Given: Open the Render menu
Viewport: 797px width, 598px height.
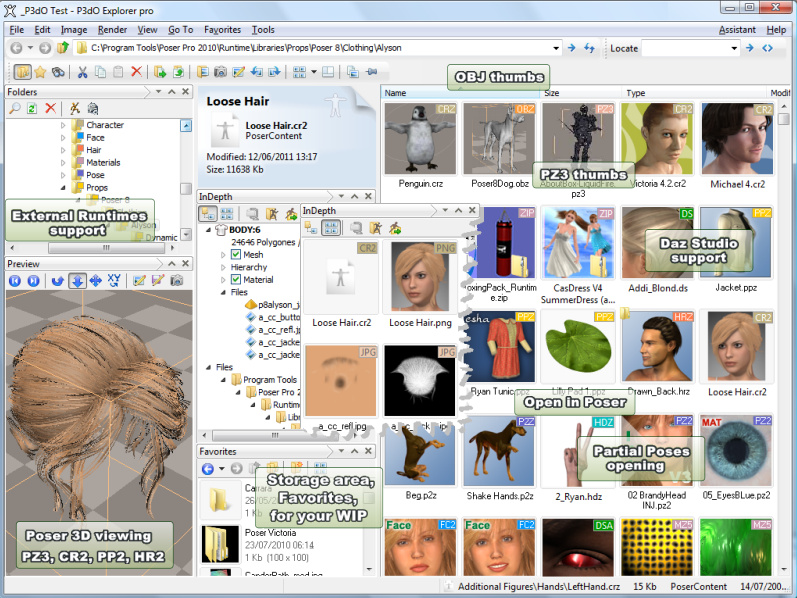Looking at the screenshot, I should 112,30.
